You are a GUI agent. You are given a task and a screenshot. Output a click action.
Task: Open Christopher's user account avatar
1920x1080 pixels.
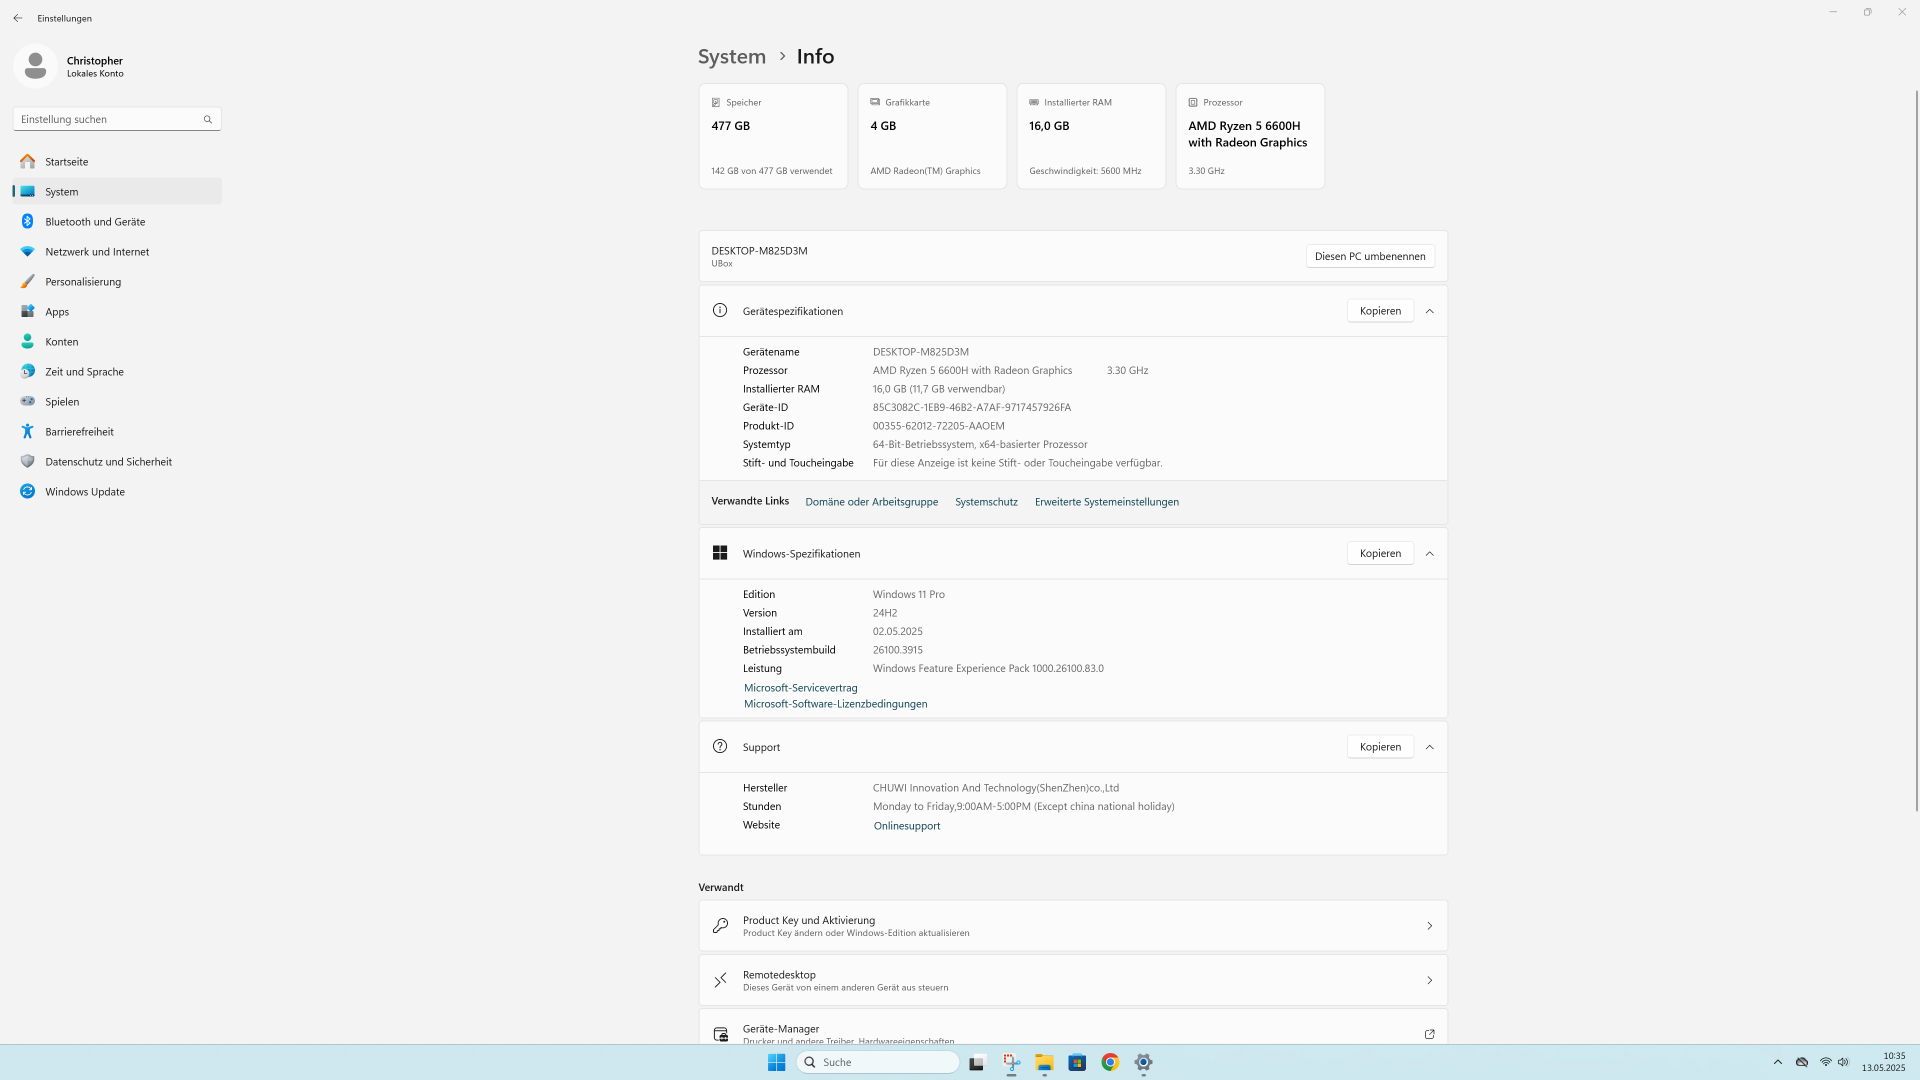tap(35, 66)
